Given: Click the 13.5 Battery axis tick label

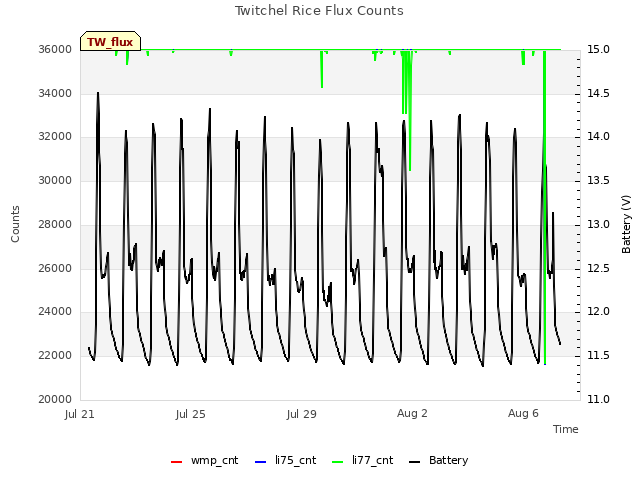Looking at the screenshot, I should tap(598, 180).
